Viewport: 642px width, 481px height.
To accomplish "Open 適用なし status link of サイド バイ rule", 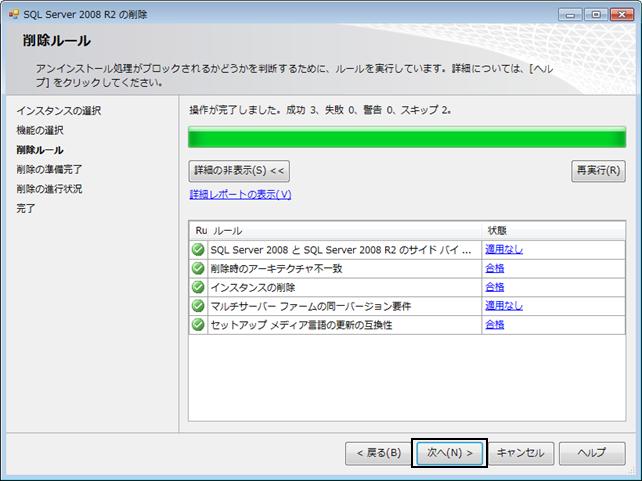I will click(x=504, y=249).
